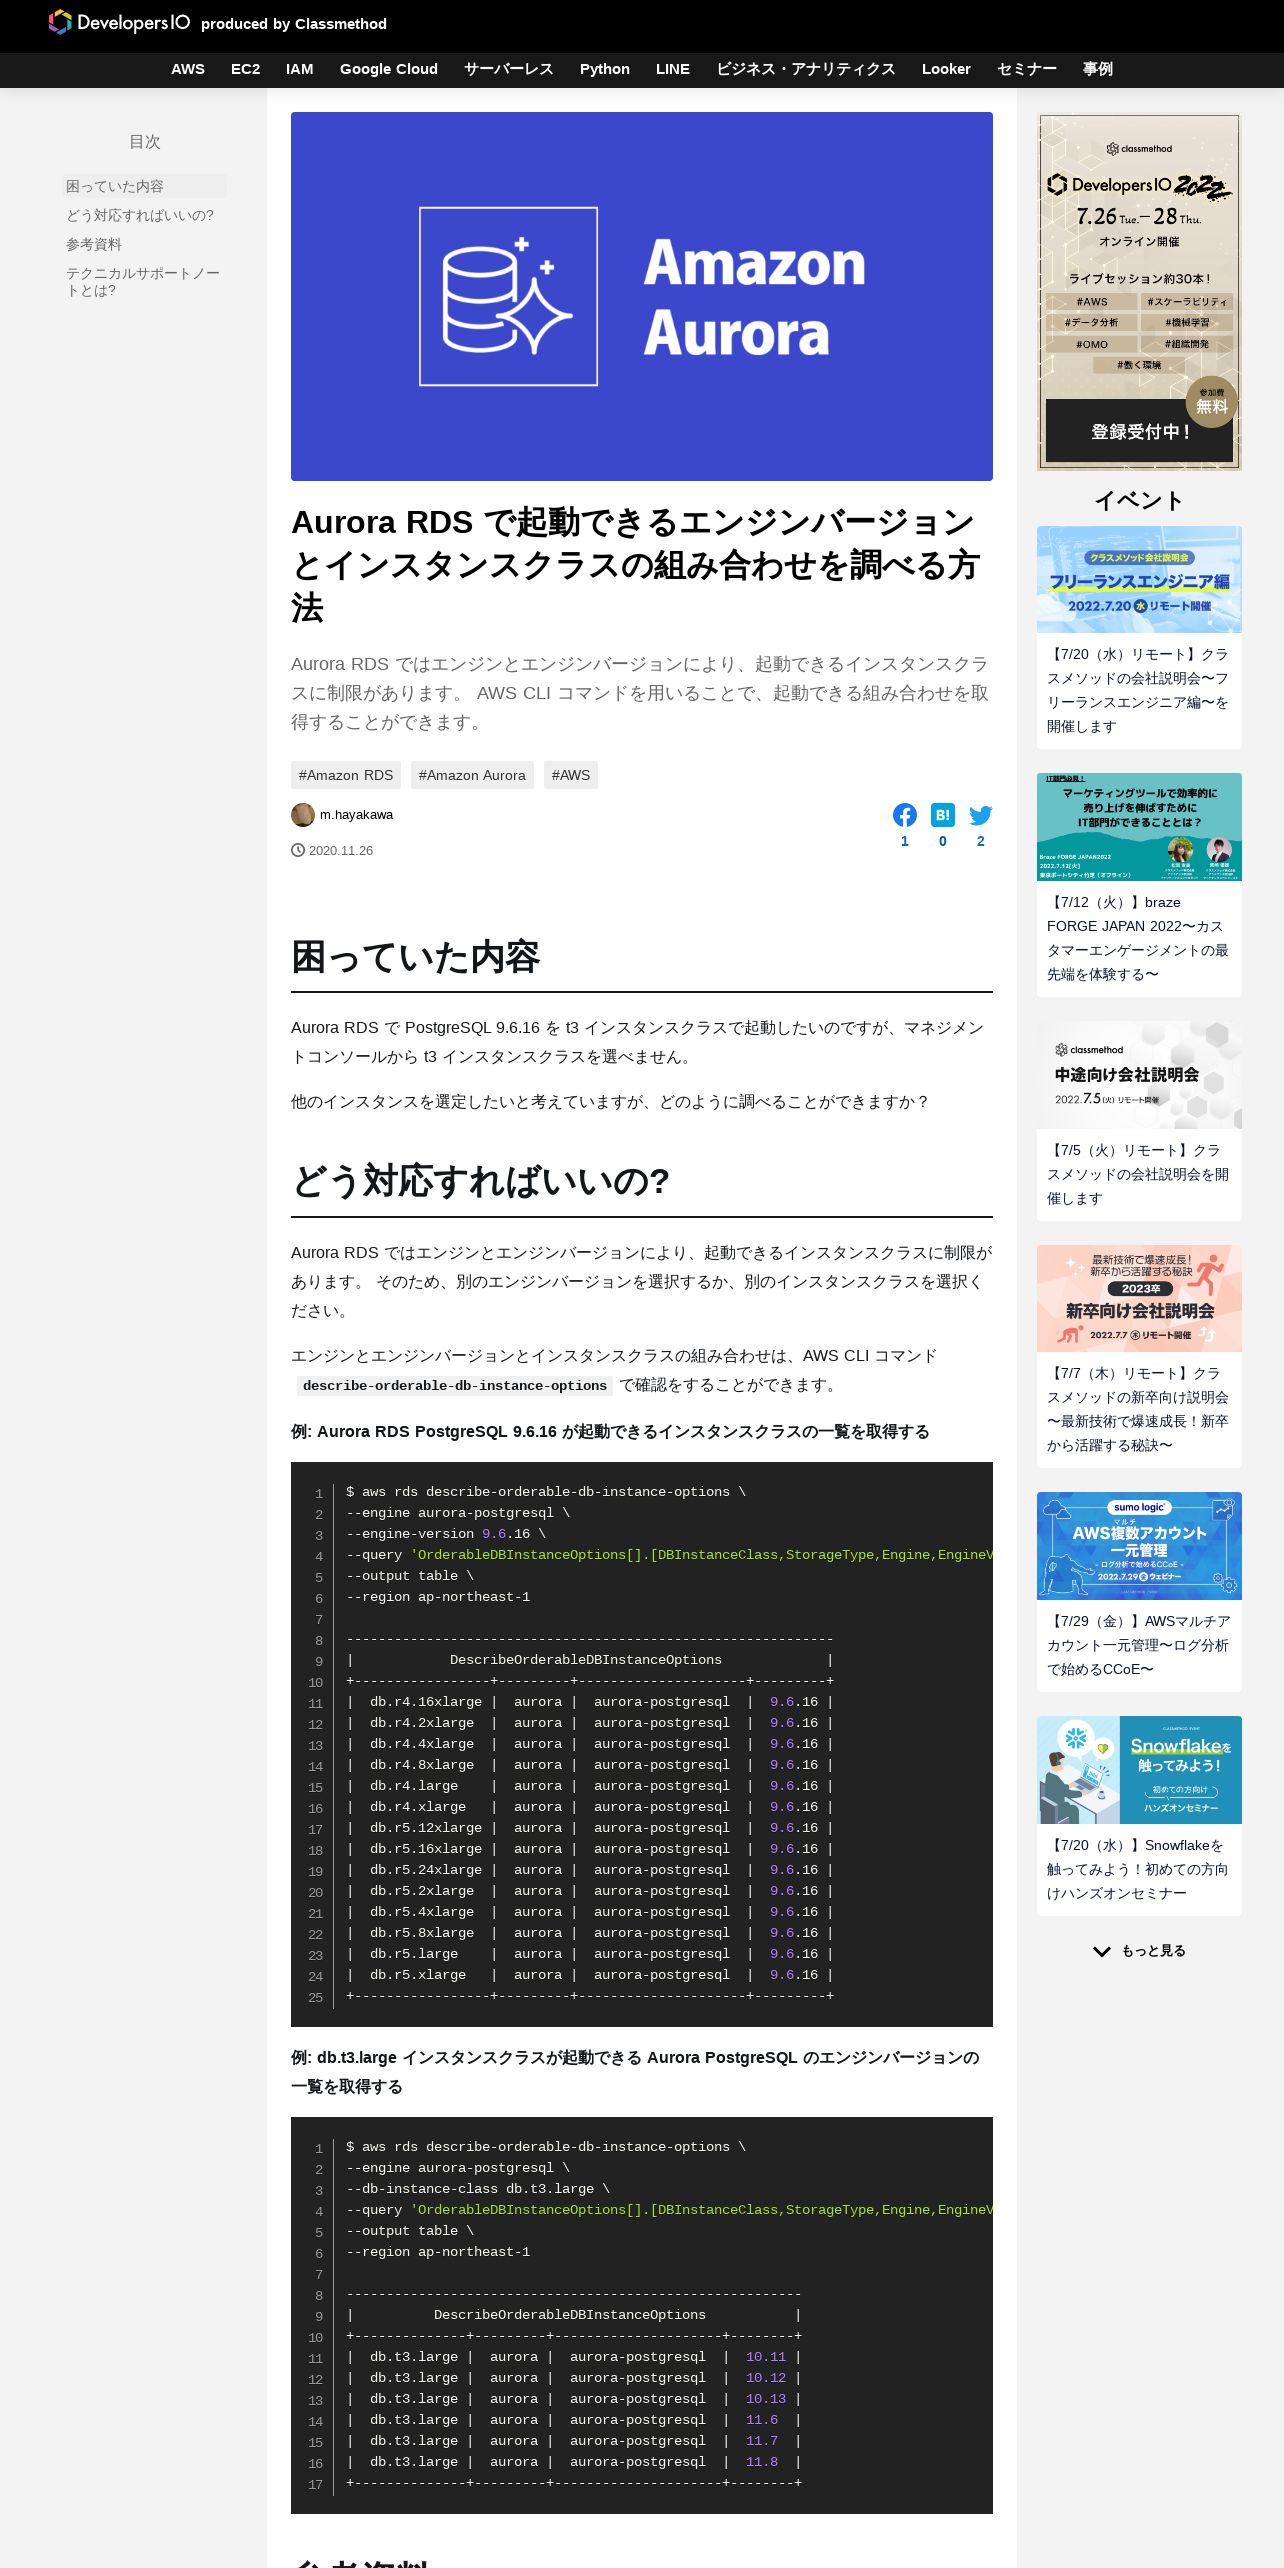1284x2568 pixels.
Task: Open 7/29 AWSマルチアカウント一元管理 link
Action: pos(1139,1645)
